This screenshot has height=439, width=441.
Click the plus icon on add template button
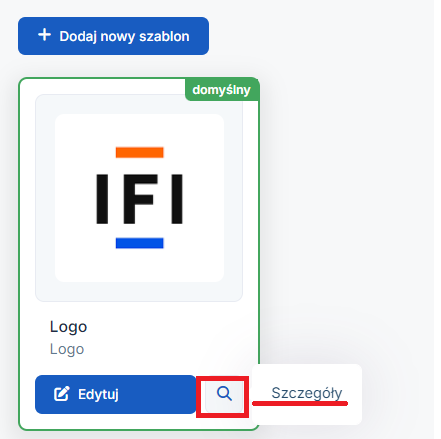pos(44,35)
